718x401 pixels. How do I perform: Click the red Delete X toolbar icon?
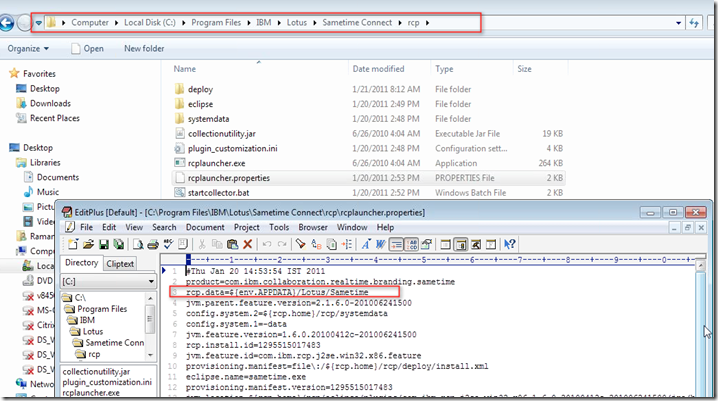[x=247, y=244]
